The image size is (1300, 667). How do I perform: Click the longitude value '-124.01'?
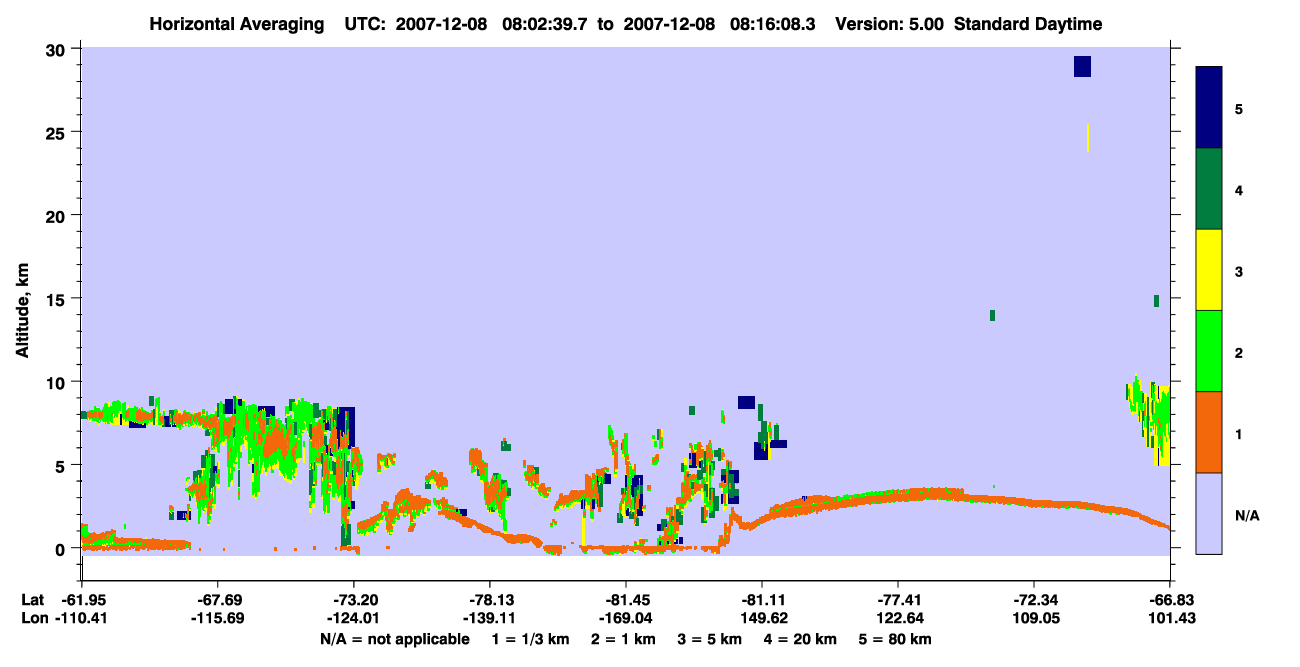(x=353, y=619)
